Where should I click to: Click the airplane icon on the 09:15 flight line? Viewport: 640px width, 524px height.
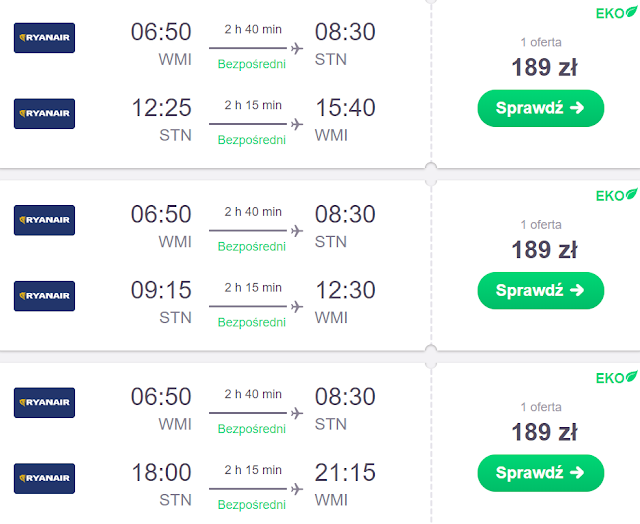tap(296, 307)
